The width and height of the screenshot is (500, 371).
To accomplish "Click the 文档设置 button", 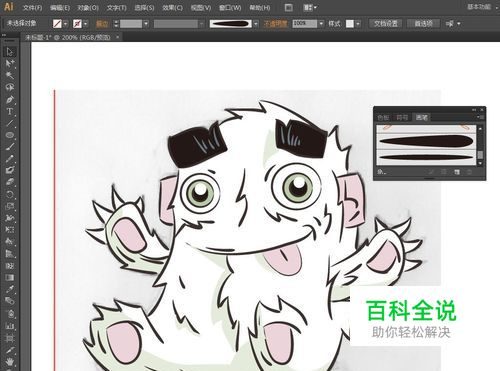I will (x=386, y=24).
